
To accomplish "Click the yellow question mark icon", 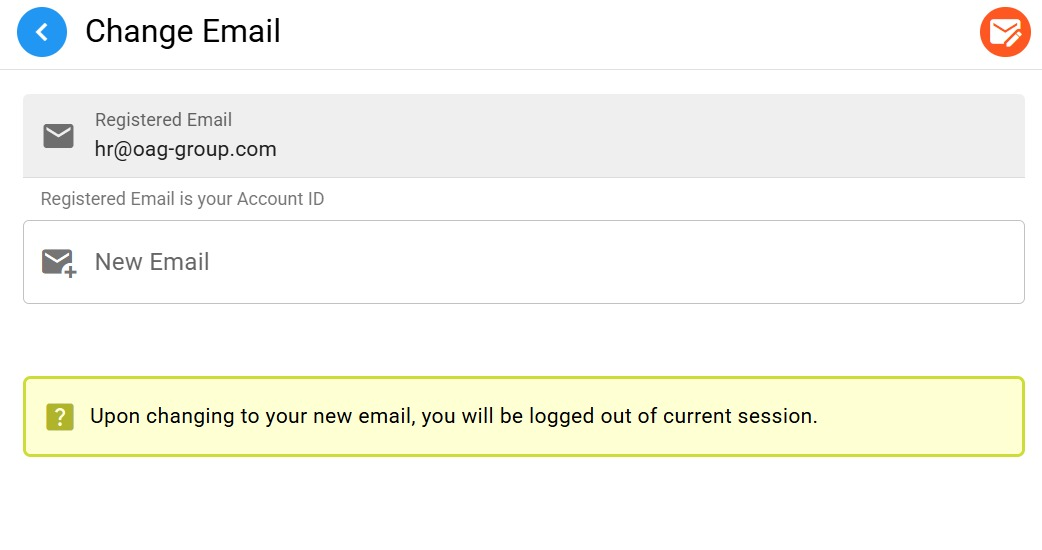I will point(60,417).
